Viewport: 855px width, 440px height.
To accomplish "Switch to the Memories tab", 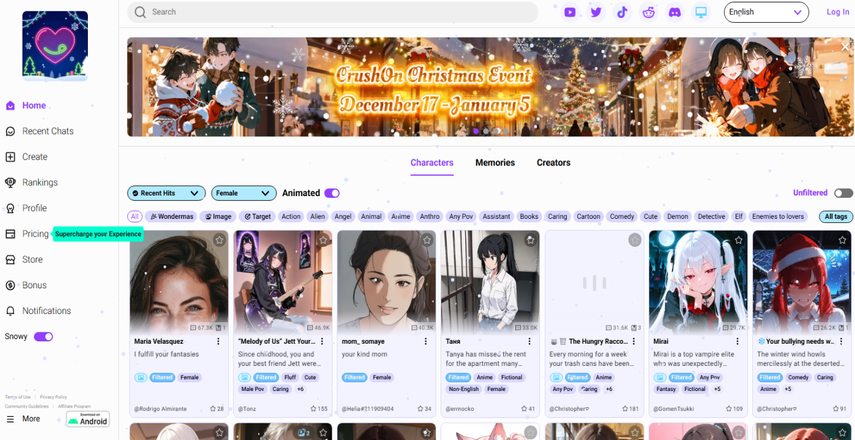I will coord(495,162).
